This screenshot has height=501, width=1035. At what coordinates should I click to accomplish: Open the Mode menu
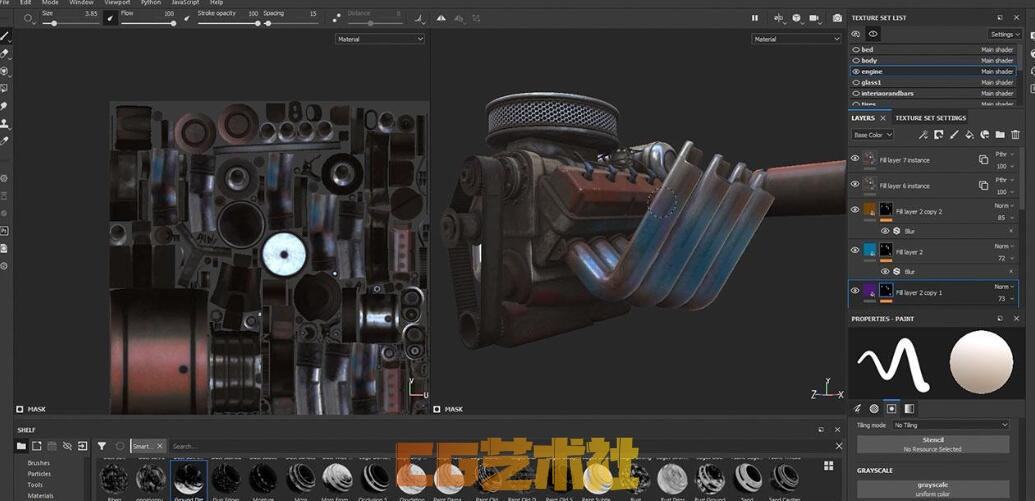click(50, 3)
